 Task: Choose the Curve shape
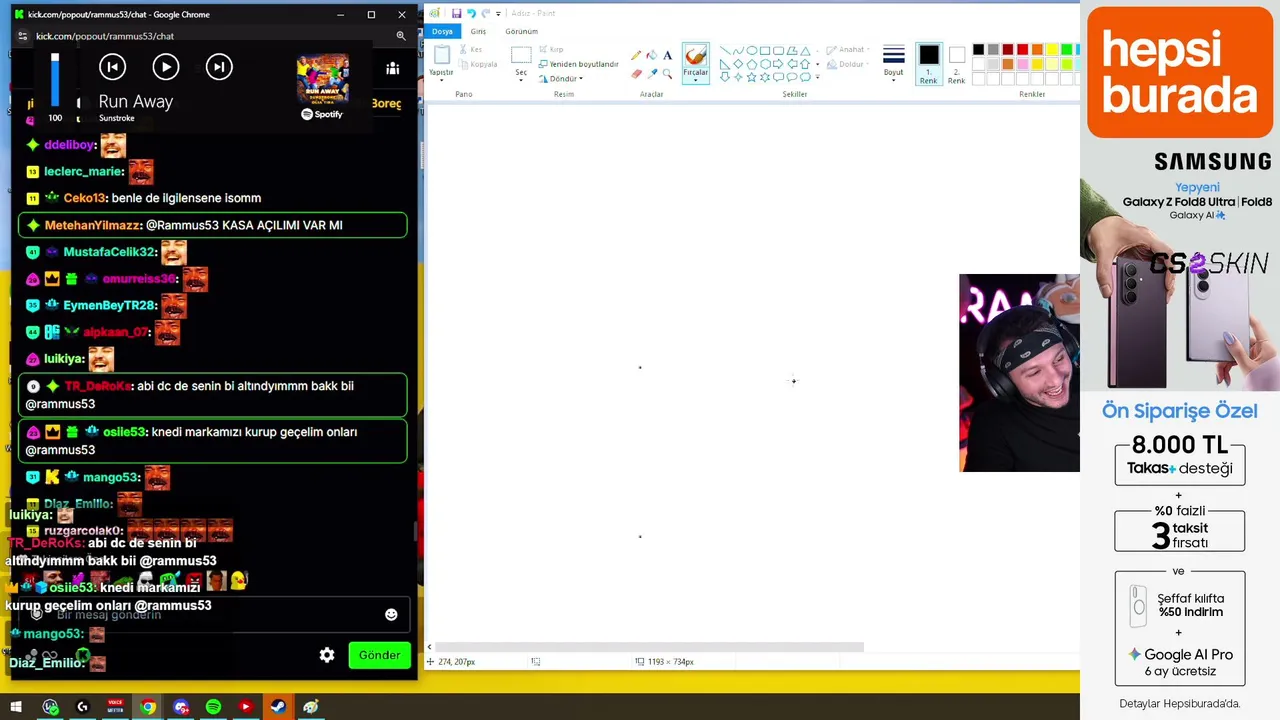(x=738, y=51)
